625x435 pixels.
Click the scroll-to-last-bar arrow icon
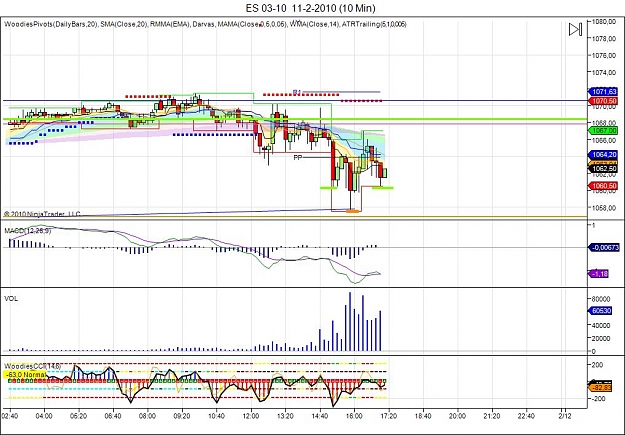click(575, 30)
